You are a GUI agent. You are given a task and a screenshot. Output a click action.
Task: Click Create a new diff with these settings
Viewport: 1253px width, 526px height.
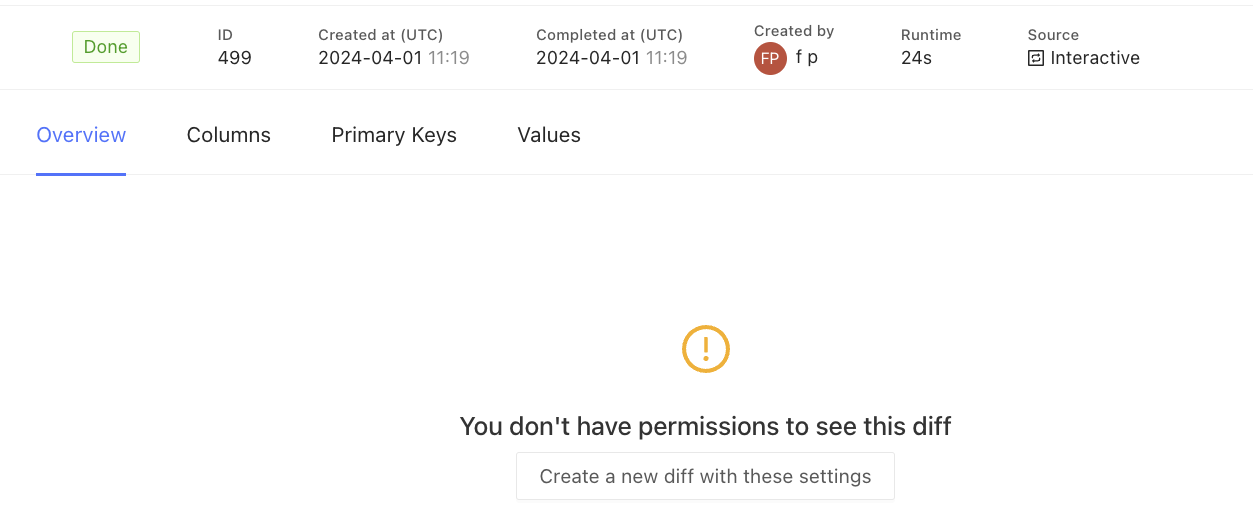click(705, 476)
